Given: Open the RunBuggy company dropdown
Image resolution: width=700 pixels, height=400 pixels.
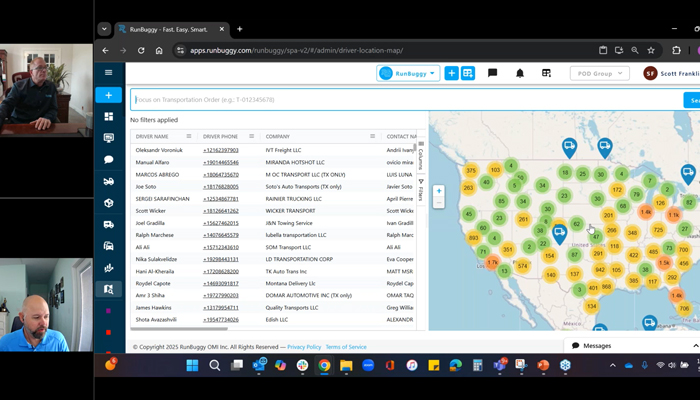Looking at the screenshot, I should tap(408, 73).
